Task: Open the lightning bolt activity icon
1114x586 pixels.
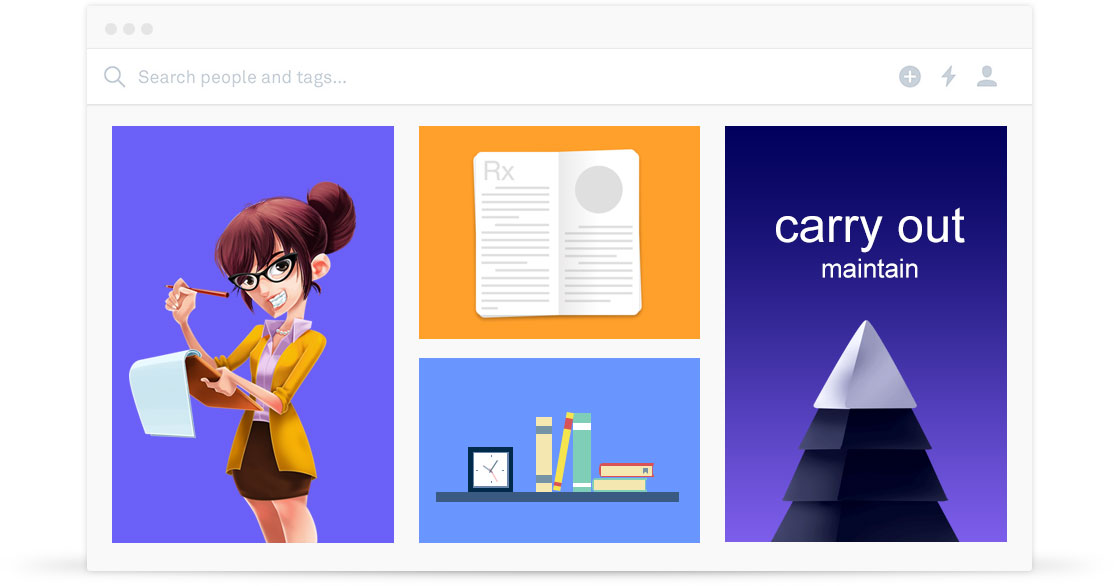Action: pos(948,76)
